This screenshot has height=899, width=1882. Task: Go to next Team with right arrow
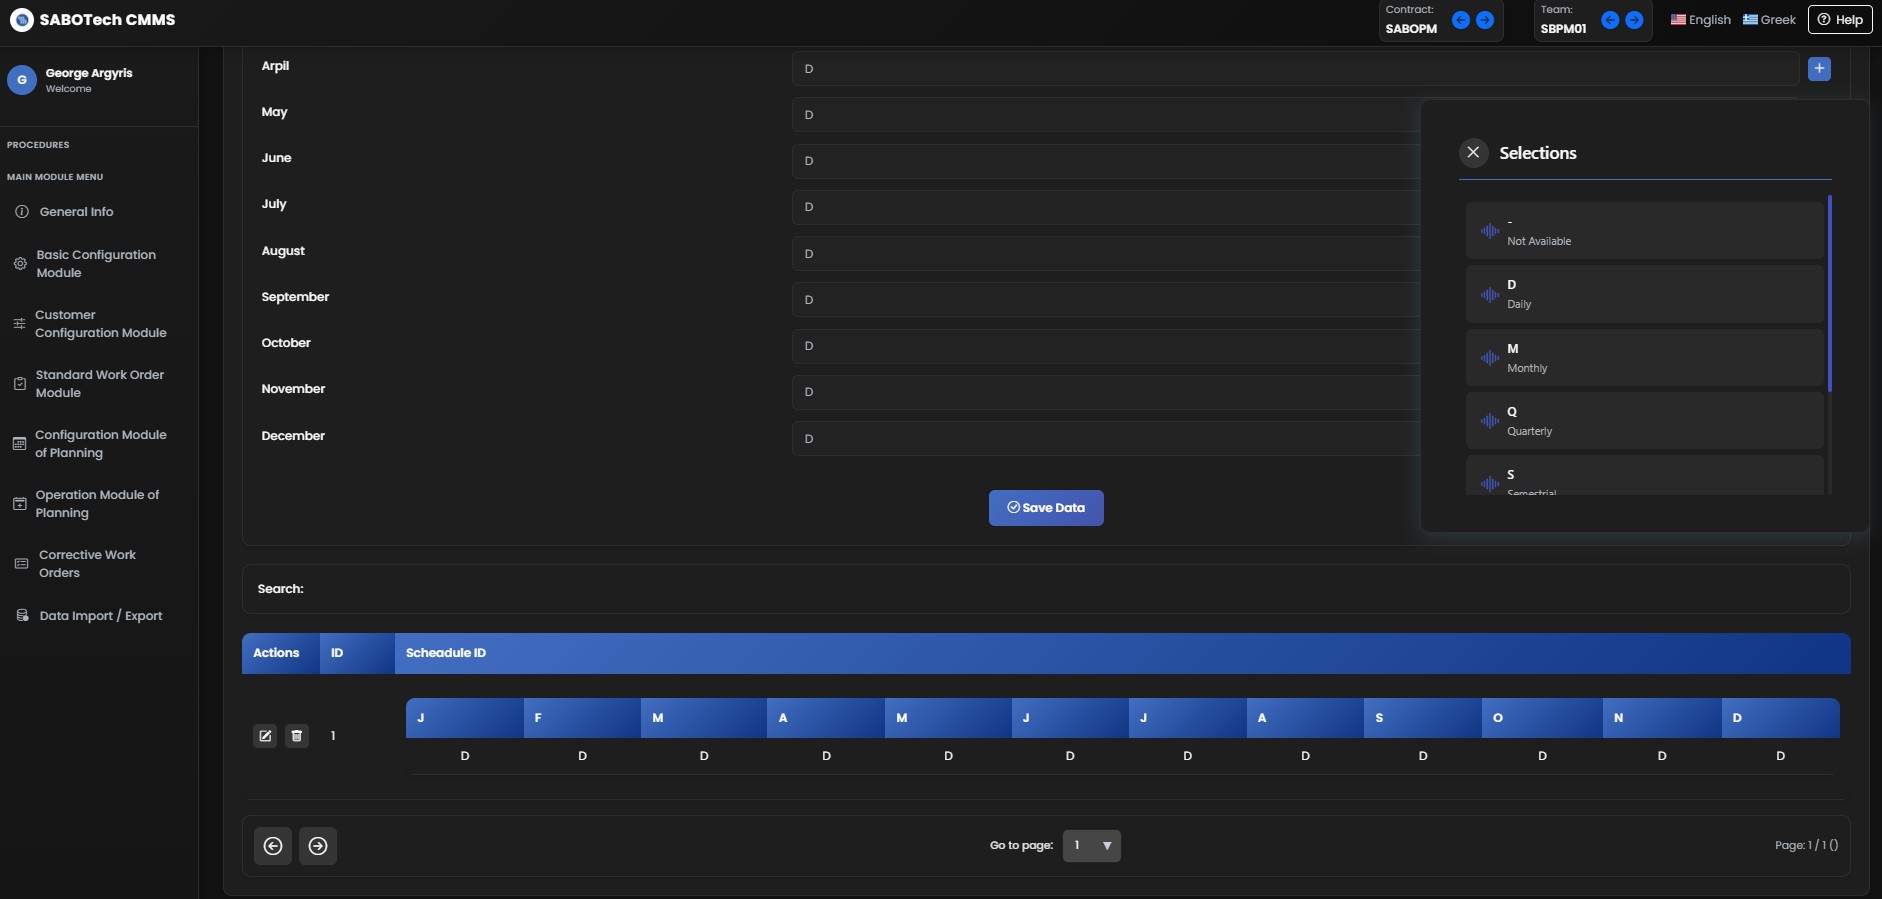click(1634, 20)
